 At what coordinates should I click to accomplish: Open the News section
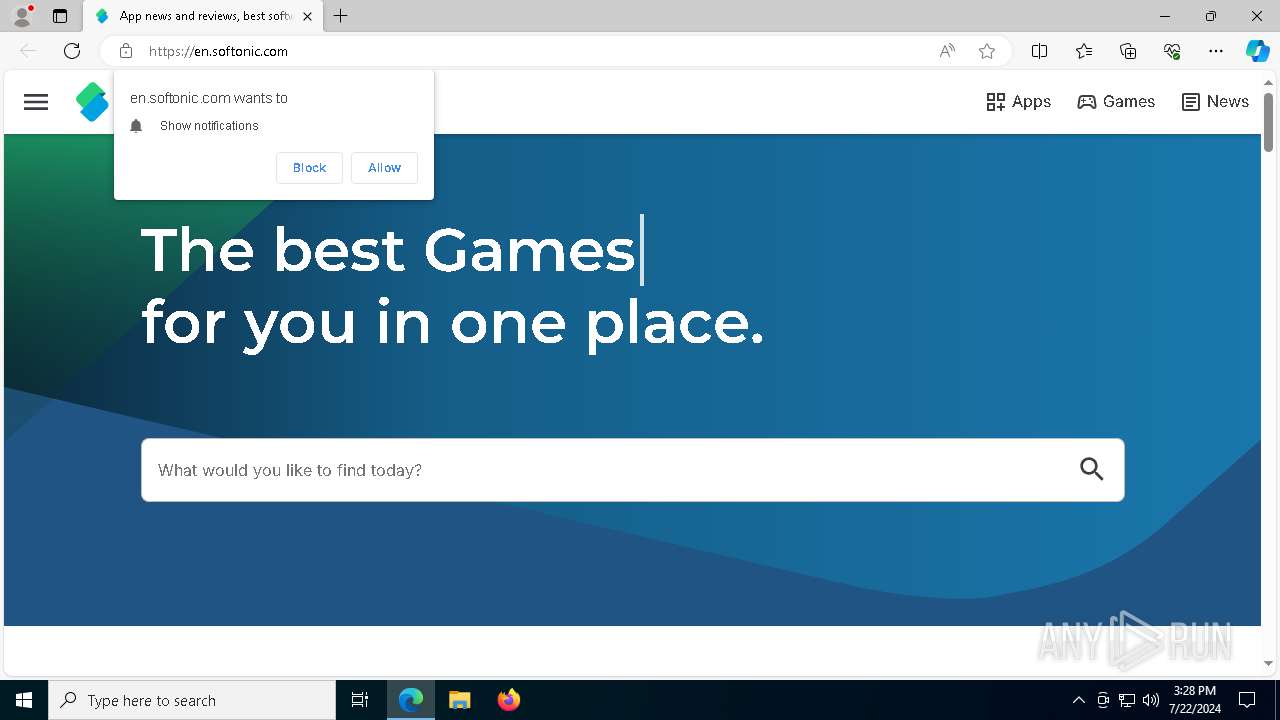[1215, 102]
